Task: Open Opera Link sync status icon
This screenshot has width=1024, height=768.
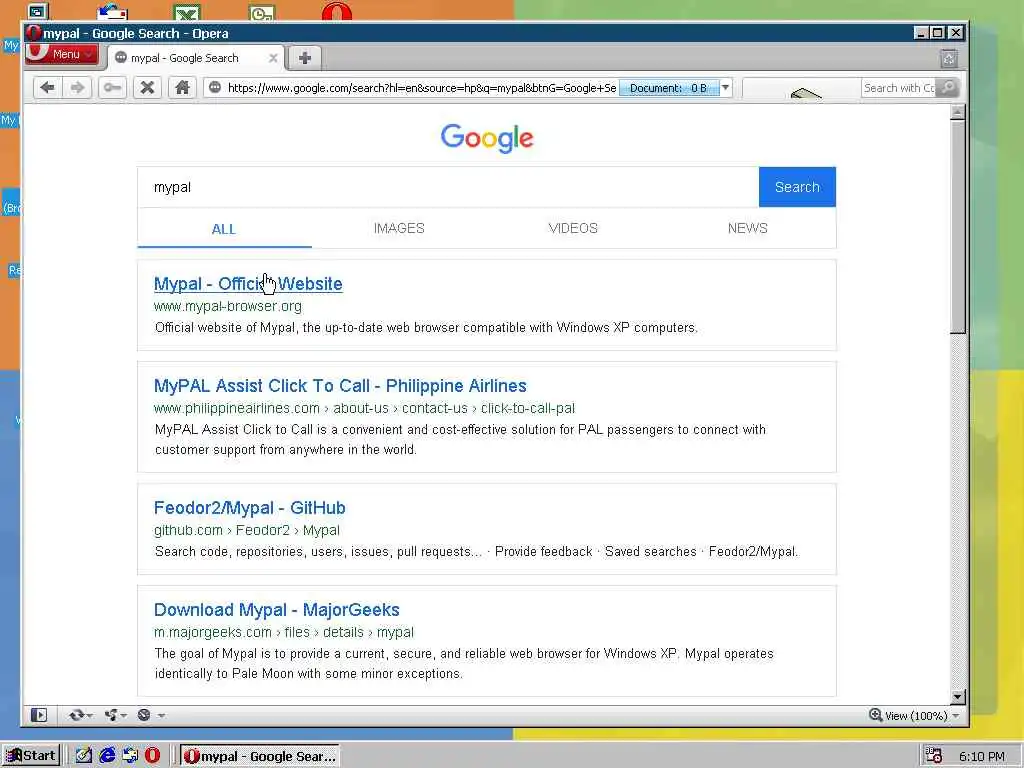Action: (76, 715)
